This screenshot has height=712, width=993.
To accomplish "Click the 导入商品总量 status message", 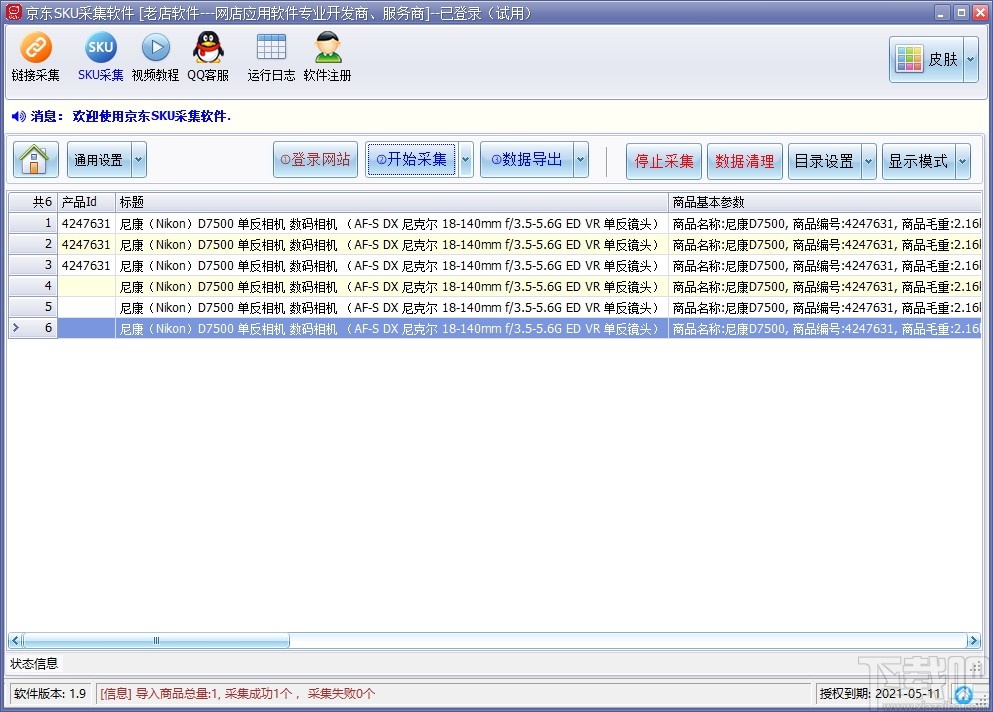I will coord(238,694).
